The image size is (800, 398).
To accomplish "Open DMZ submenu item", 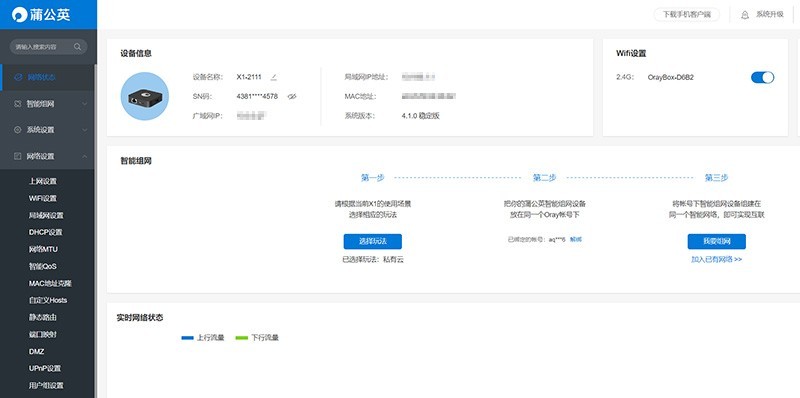I will coord(37,352).
